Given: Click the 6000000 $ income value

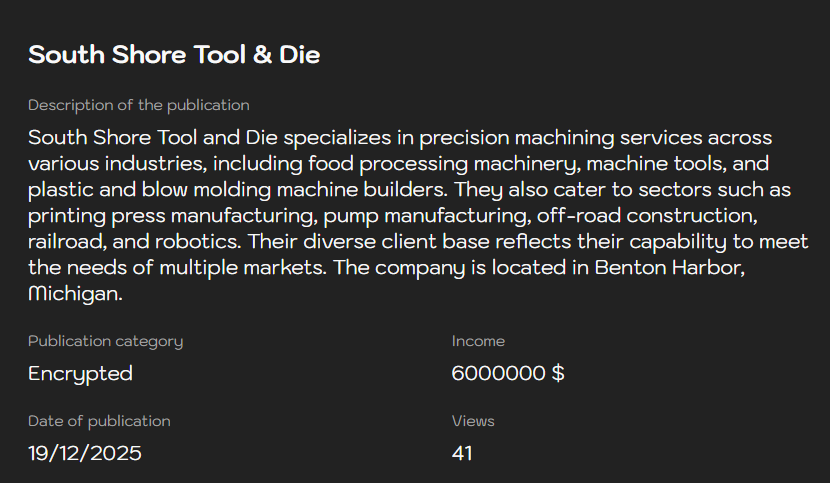Looking at the screenshot, I should click(508, 373).
